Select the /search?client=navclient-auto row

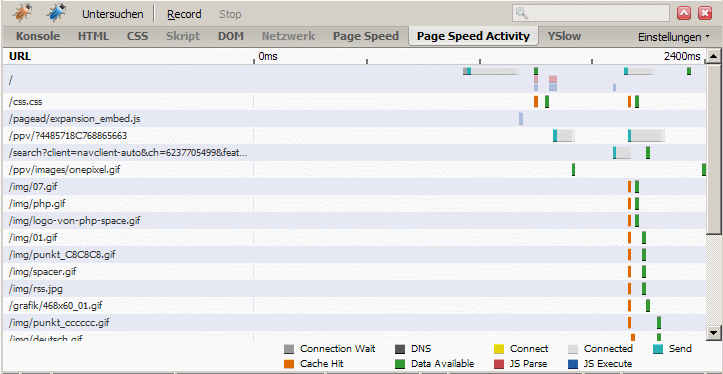pyautogui.click(x=354, y=153)
